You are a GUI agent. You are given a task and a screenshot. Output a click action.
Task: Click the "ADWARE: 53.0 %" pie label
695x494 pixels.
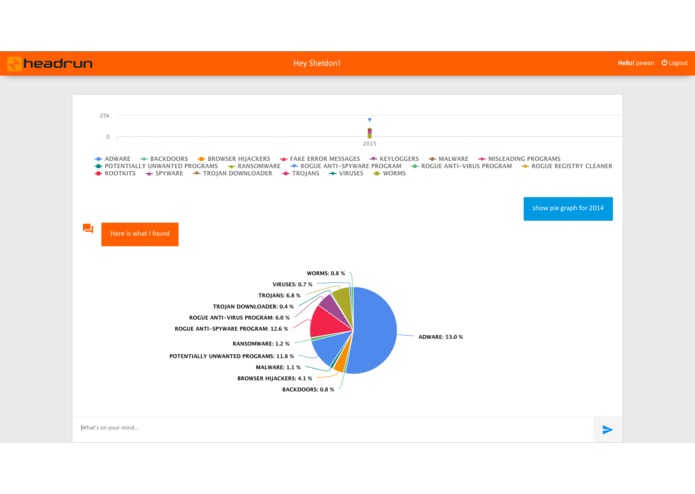441,337
